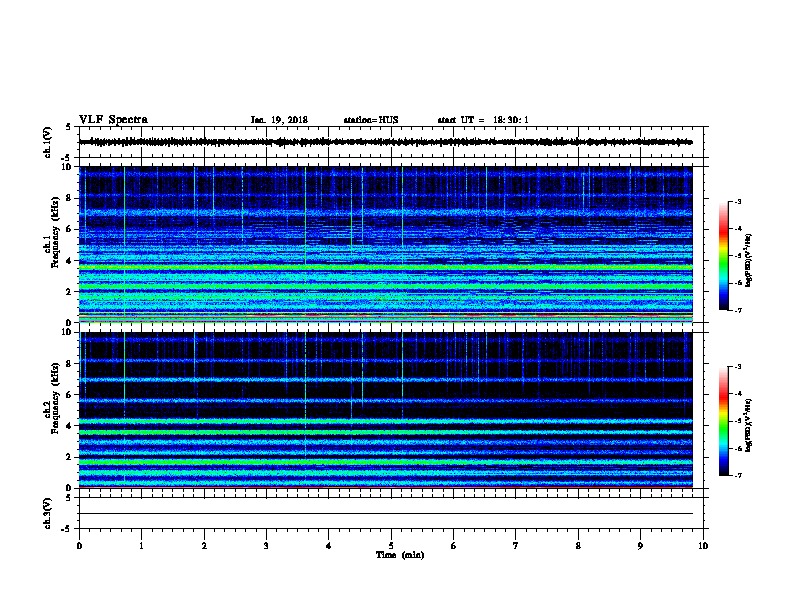This screenshot has height=612, width=792.
Task: Click the ch.1 voltage waveform trace
Action: tap(385, 142)
